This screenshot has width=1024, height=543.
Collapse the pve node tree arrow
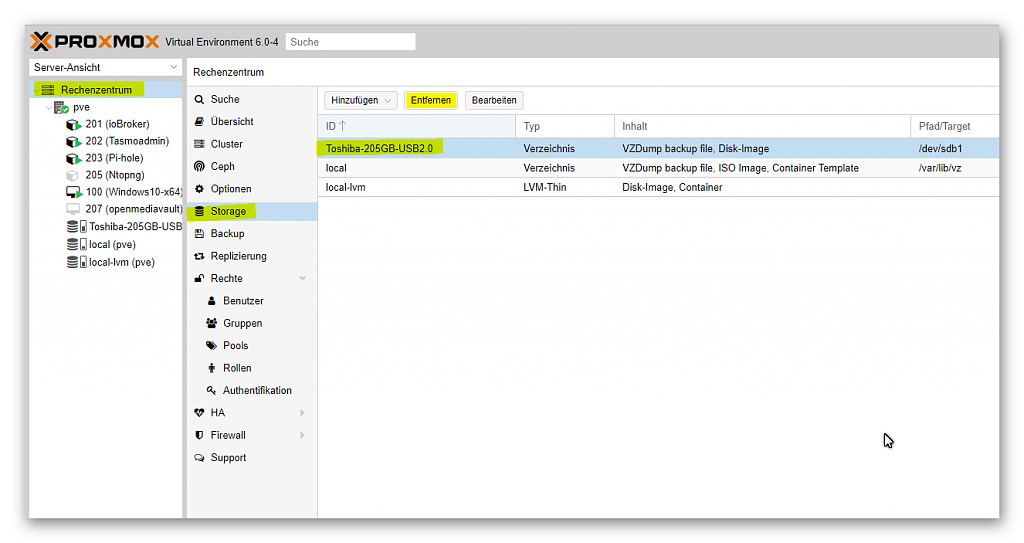coord(48,107)
